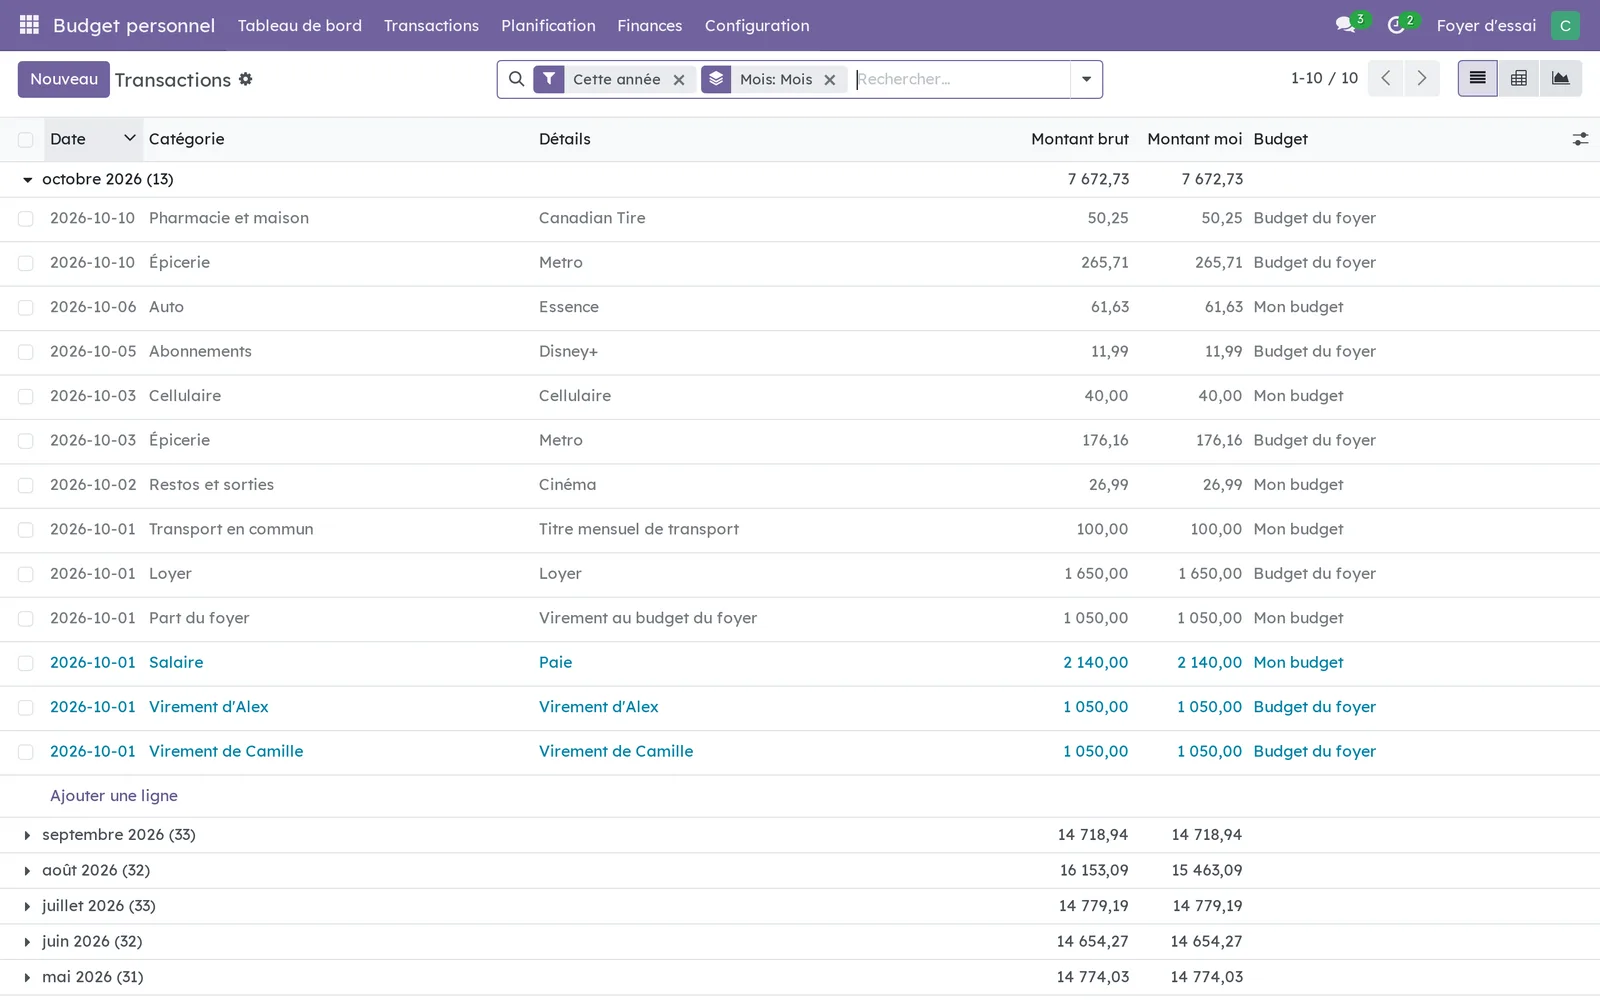Open the Tableau de bord menu

point(300,25)
